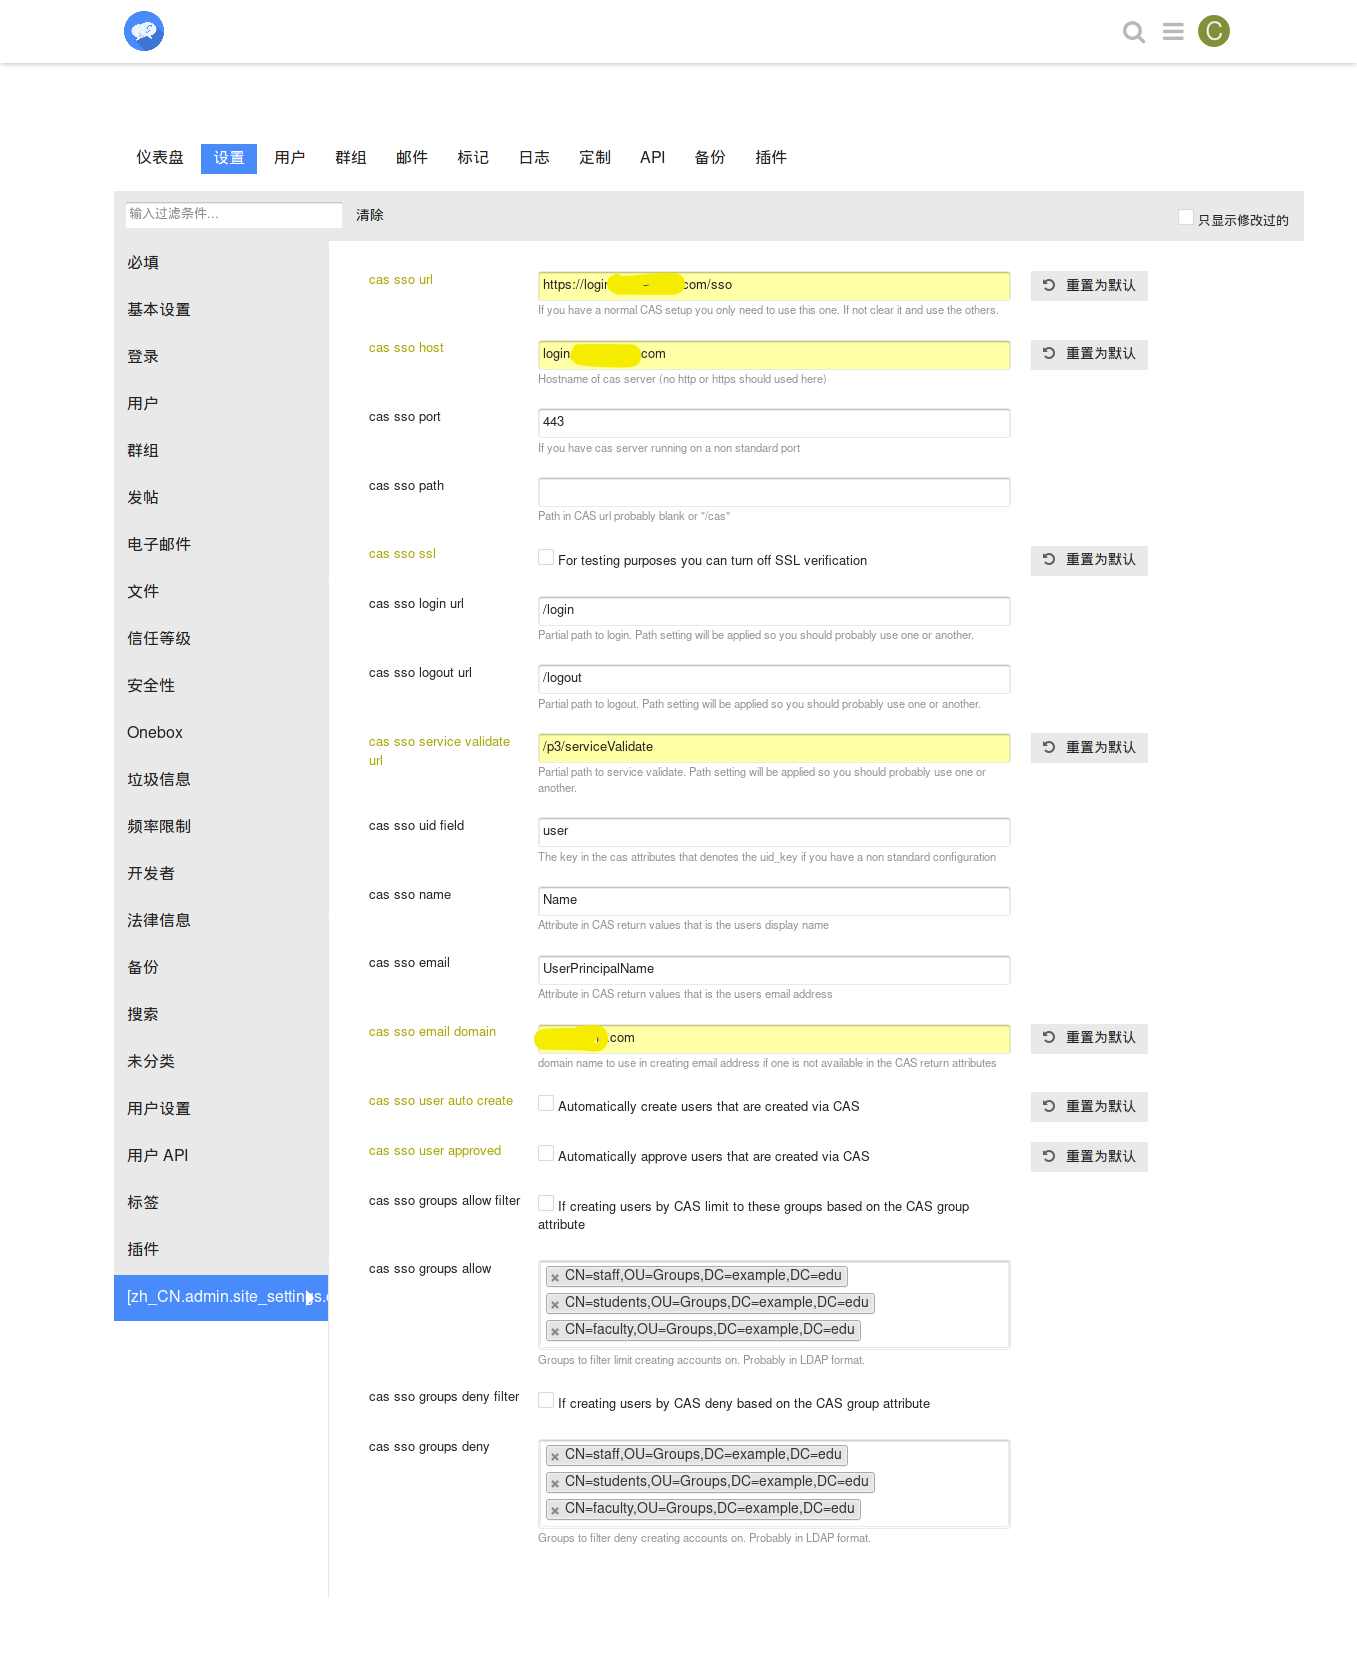The height and width of the screenshot is (1656, 1357).
Task: Click the settings filter input field
Action: pyautogui.click(x=233, y=214)
